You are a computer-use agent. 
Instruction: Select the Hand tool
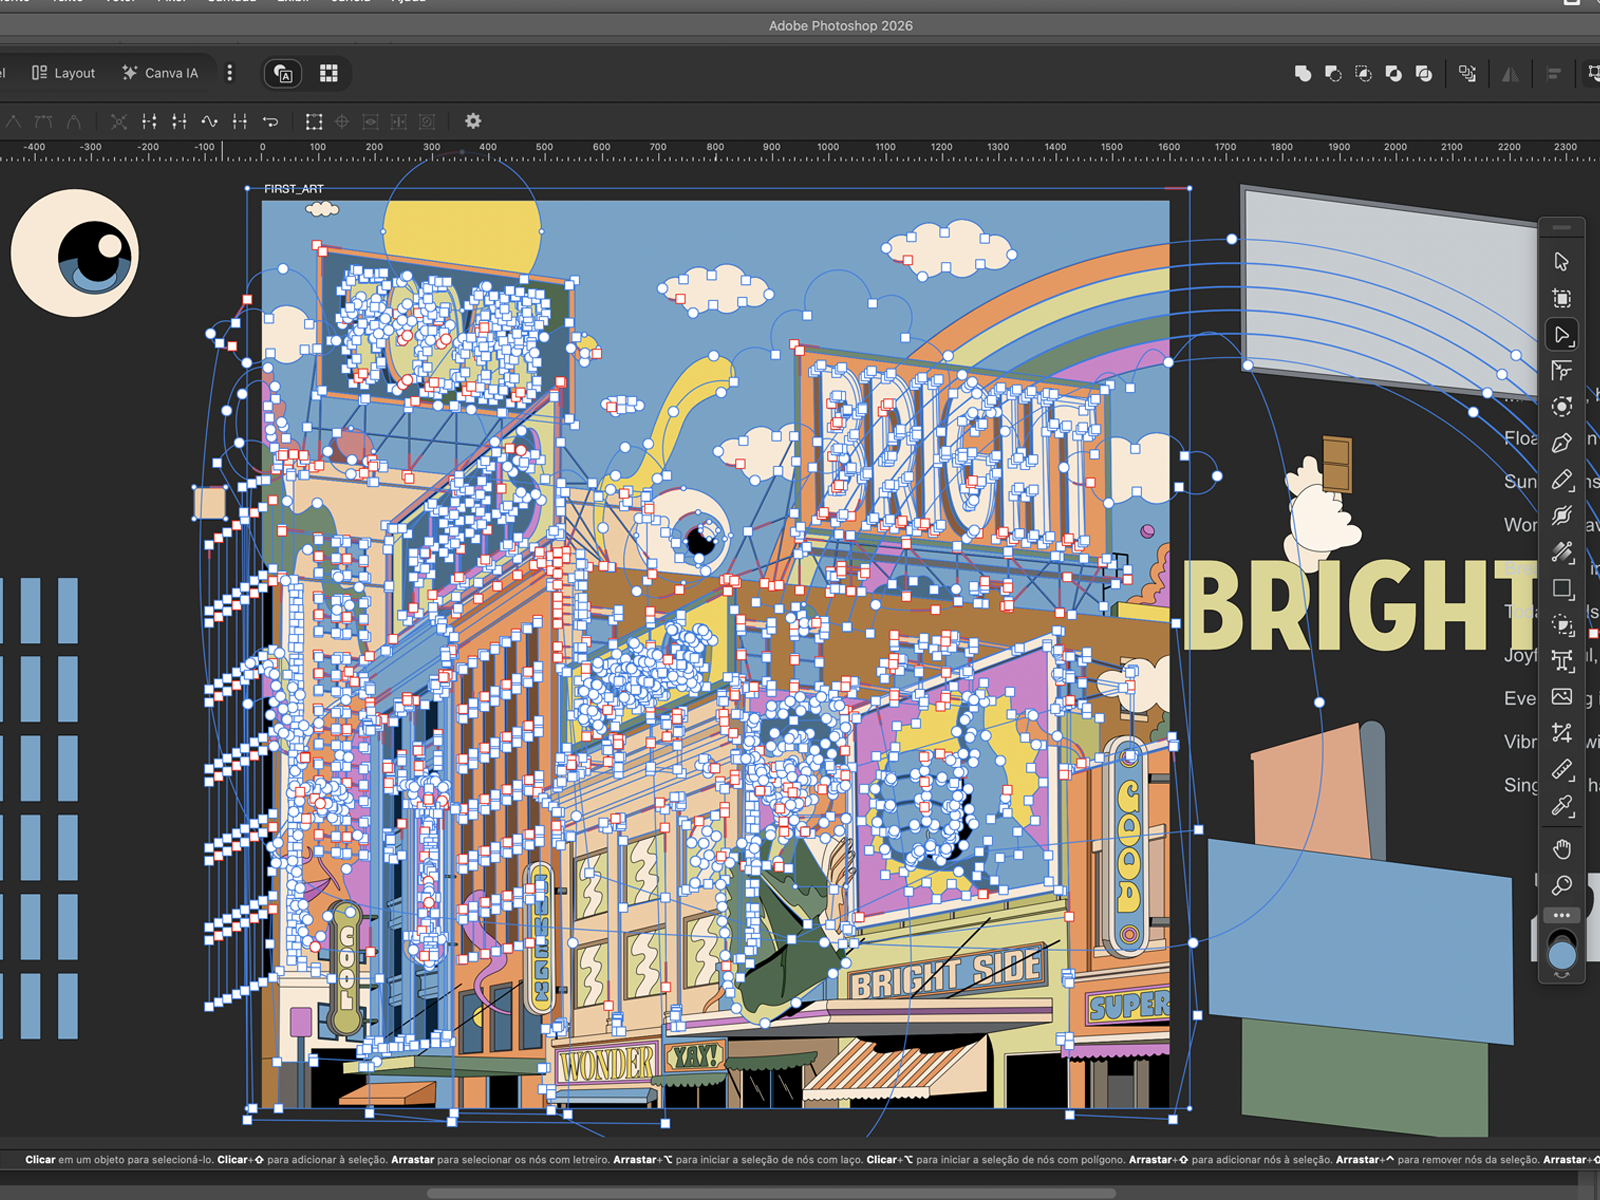1562,849
